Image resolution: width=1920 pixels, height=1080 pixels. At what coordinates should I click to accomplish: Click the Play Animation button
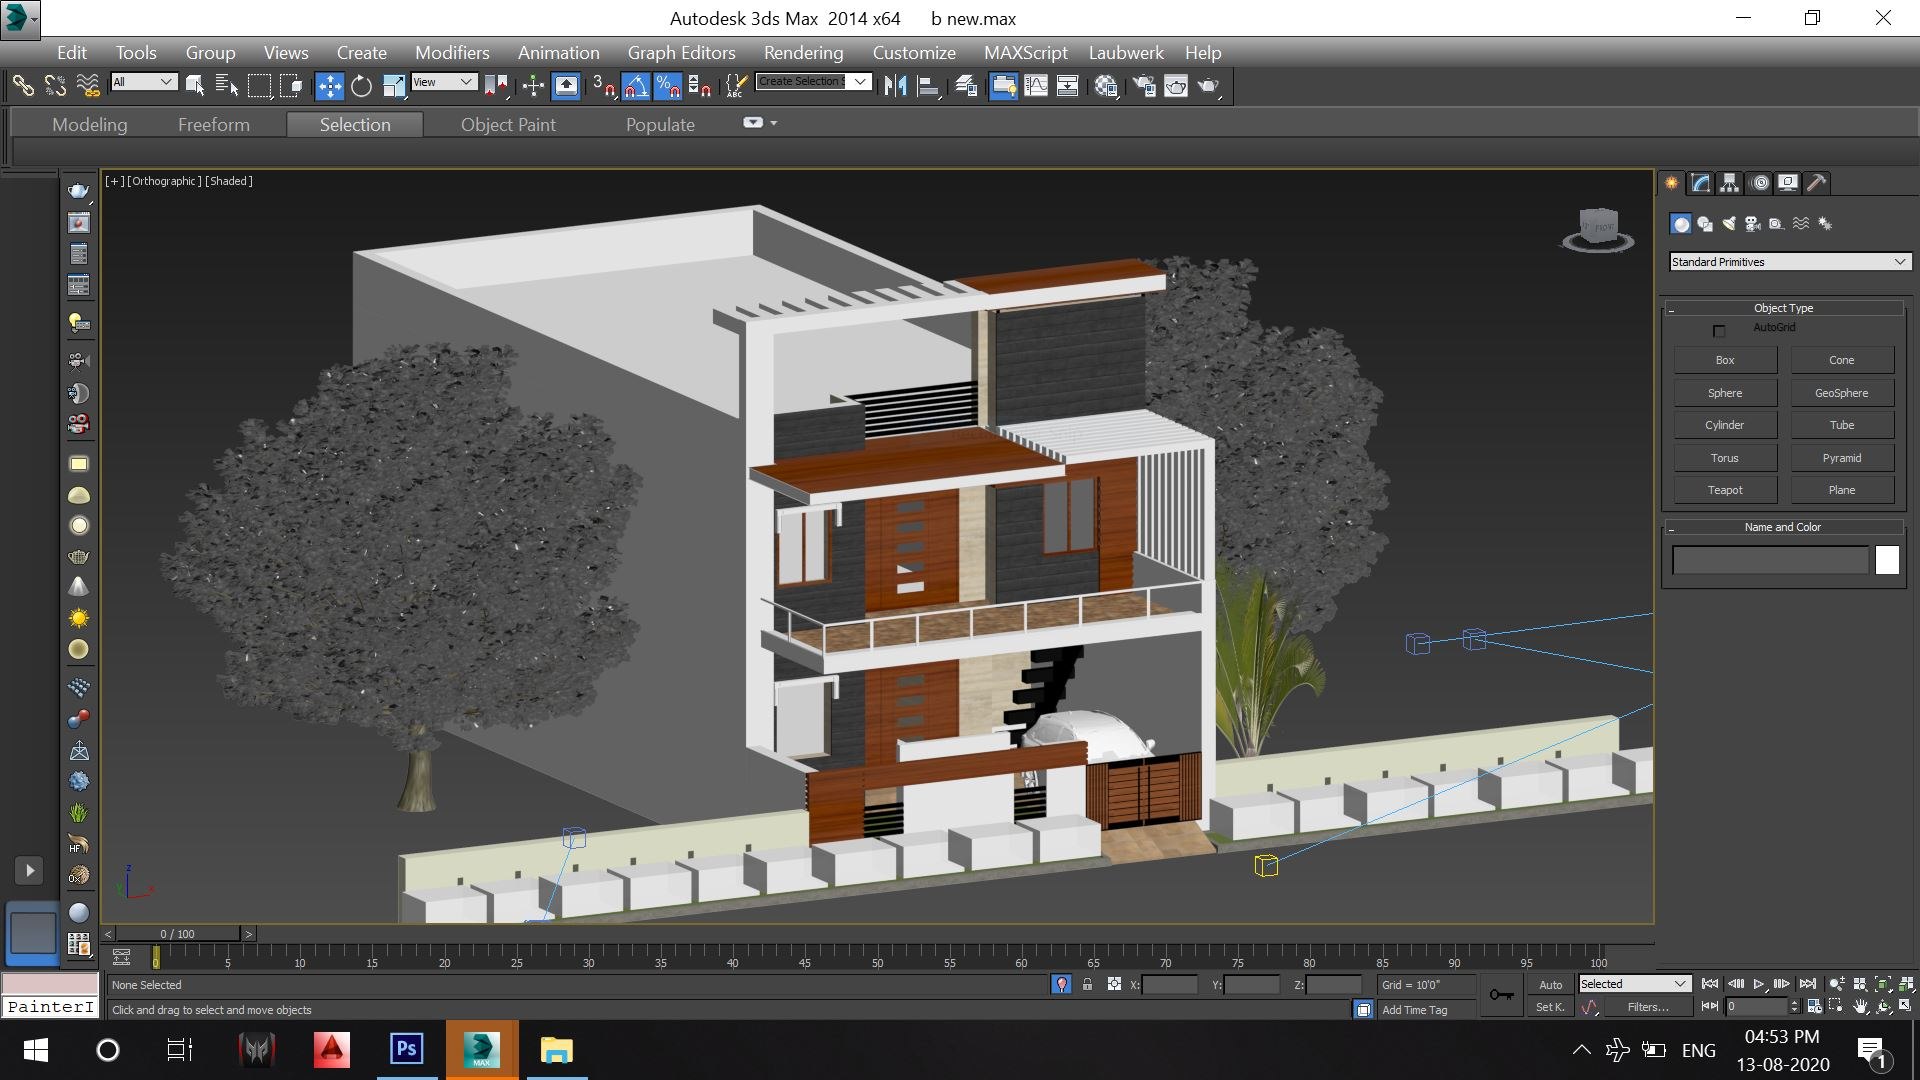(x=1759, y=984)
